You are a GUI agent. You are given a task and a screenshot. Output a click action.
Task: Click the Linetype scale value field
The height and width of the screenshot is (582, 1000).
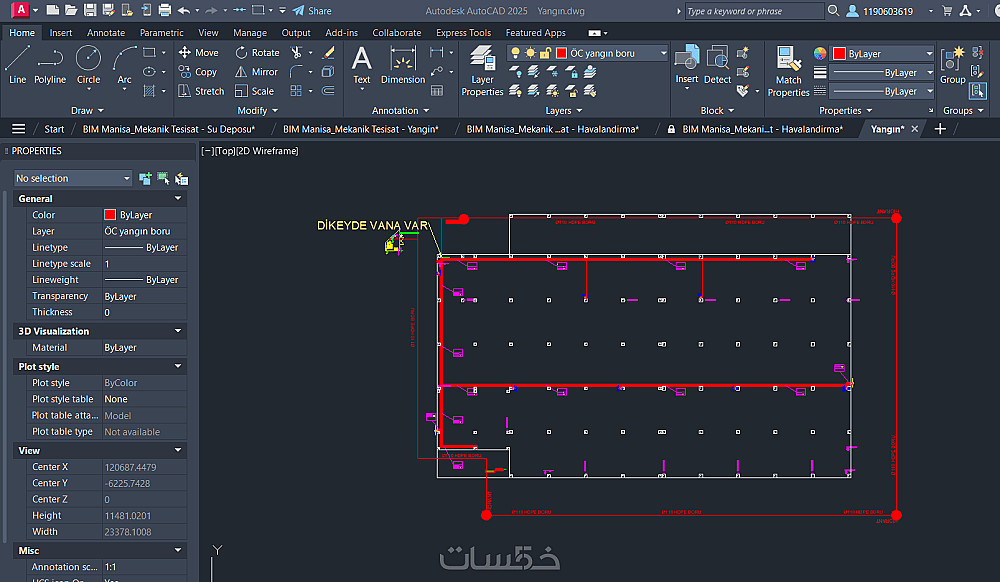pyautogui.click(x=144, y=263)
